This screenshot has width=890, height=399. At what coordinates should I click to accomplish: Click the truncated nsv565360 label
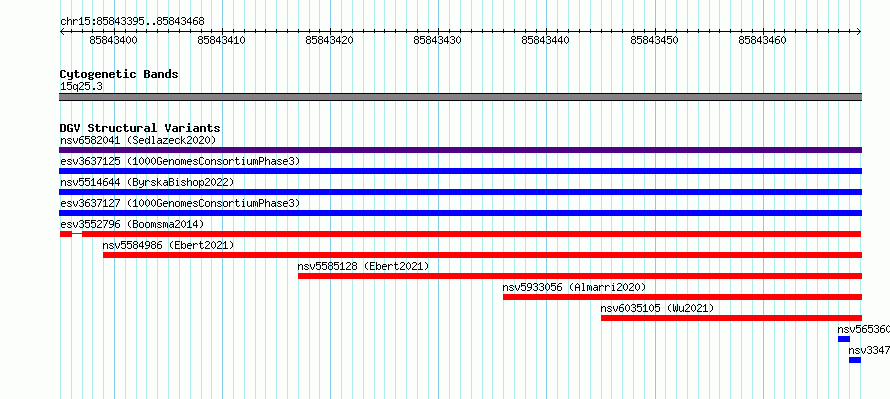click(863, 329)
